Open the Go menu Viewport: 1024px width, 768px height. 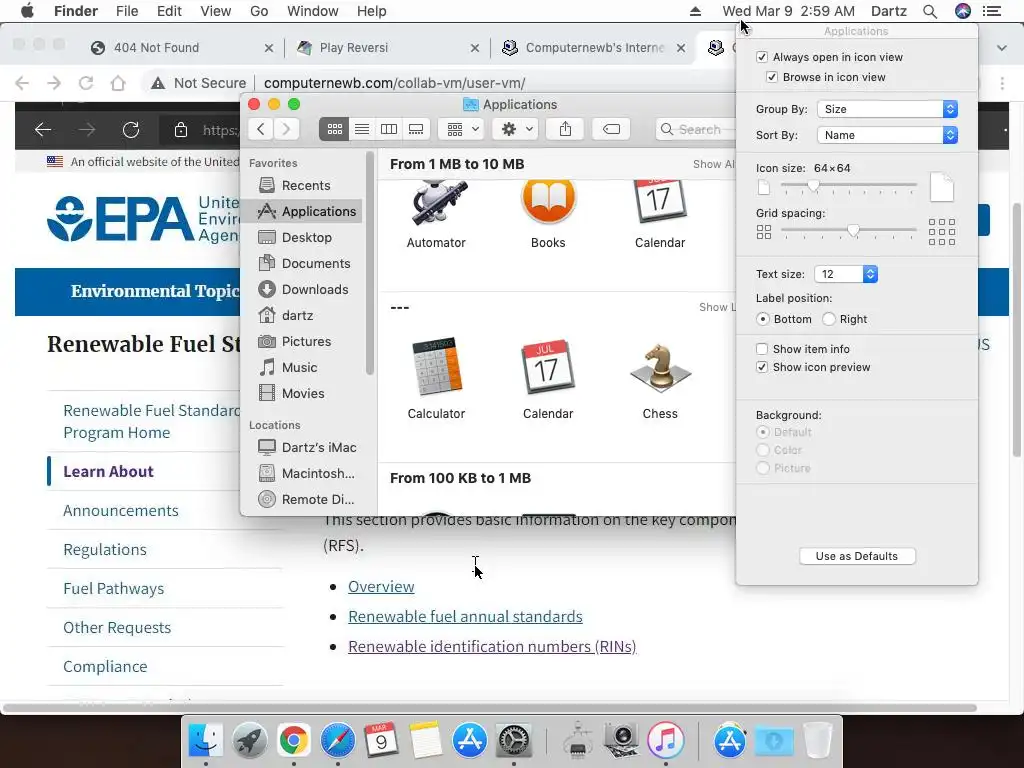tap(259, 11)
